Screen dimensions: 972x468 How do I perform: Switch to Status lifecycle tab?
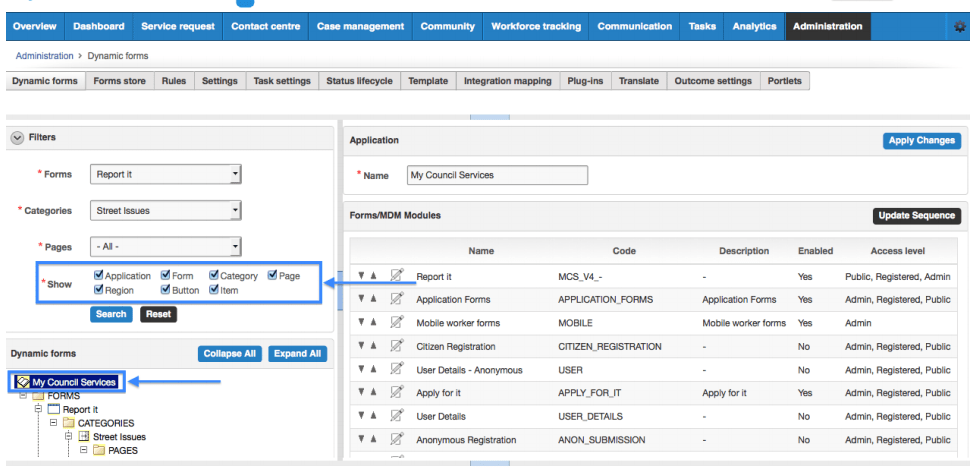[x=360, y=81]
